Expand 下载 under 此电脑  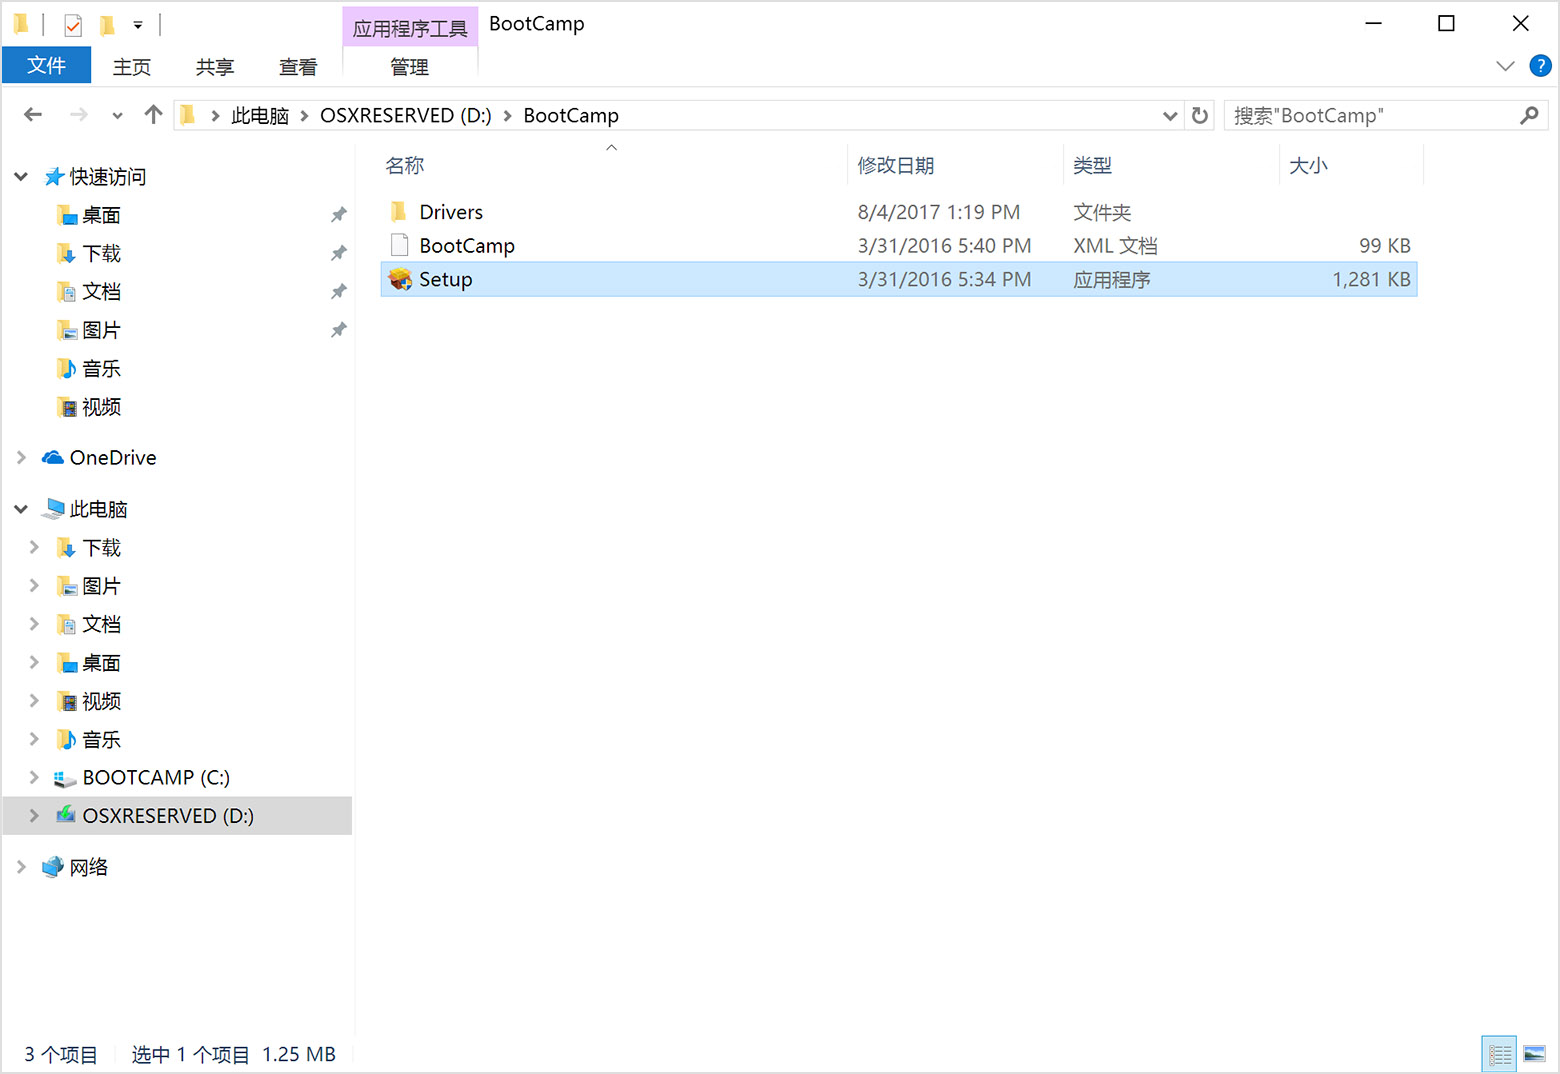(x=34, y=547)
